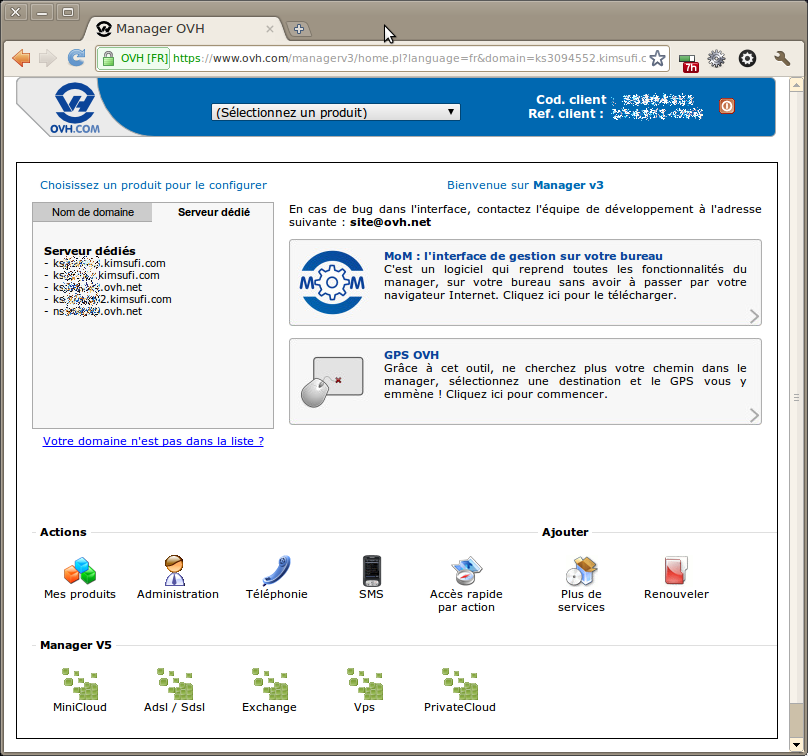This screenshot has width=808, height=756.
Task: Click the page scrollbar down arrow
Action: (x=796, y=745)
